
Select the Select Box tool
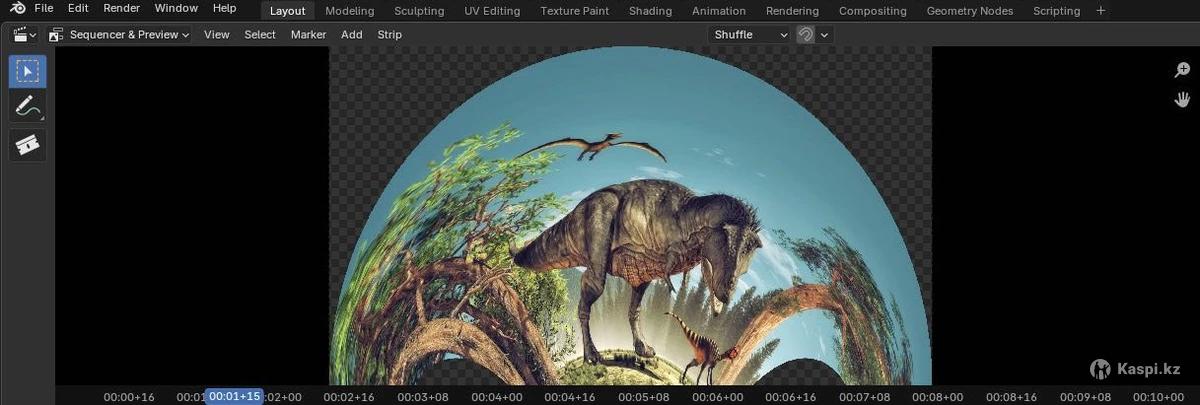click(x=27, y=71)
